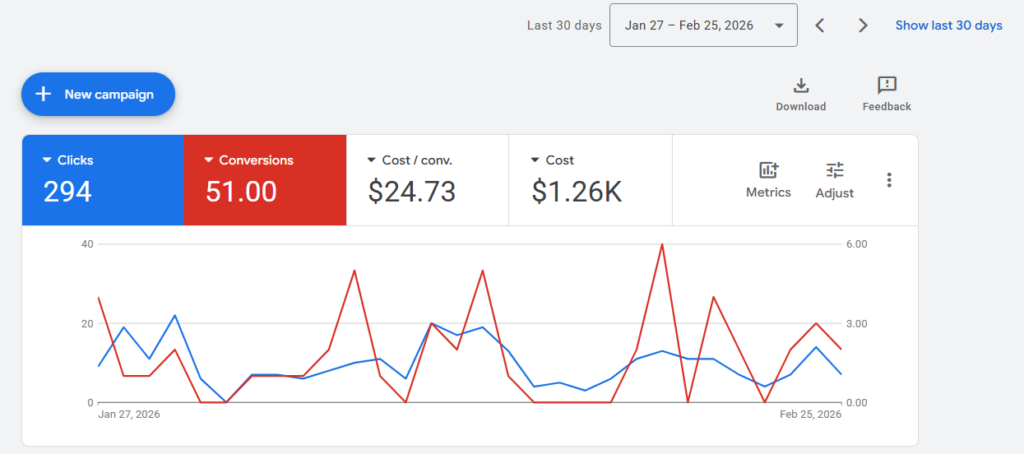Click the highest red conversions peak on chart
This screenshot has width=1024, height=454.
click(662, 244)
